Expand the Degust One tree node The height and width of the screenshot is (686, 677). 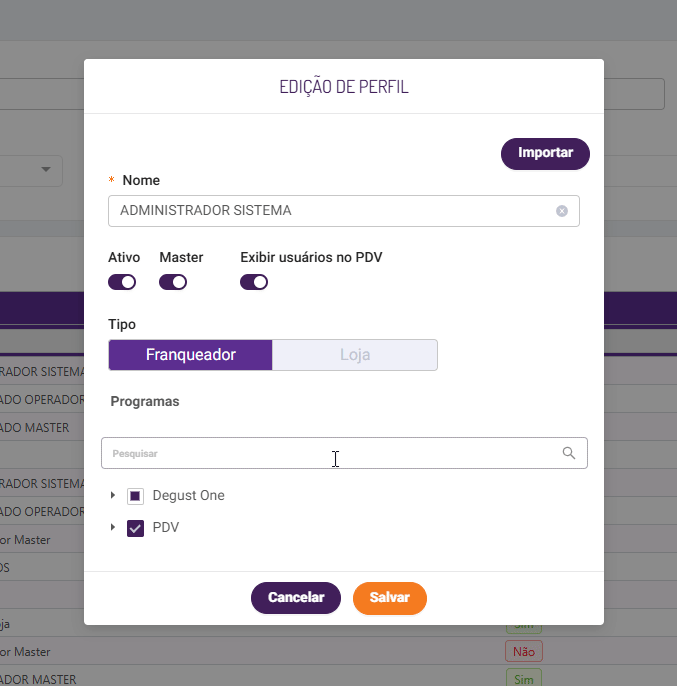[113, 495]
